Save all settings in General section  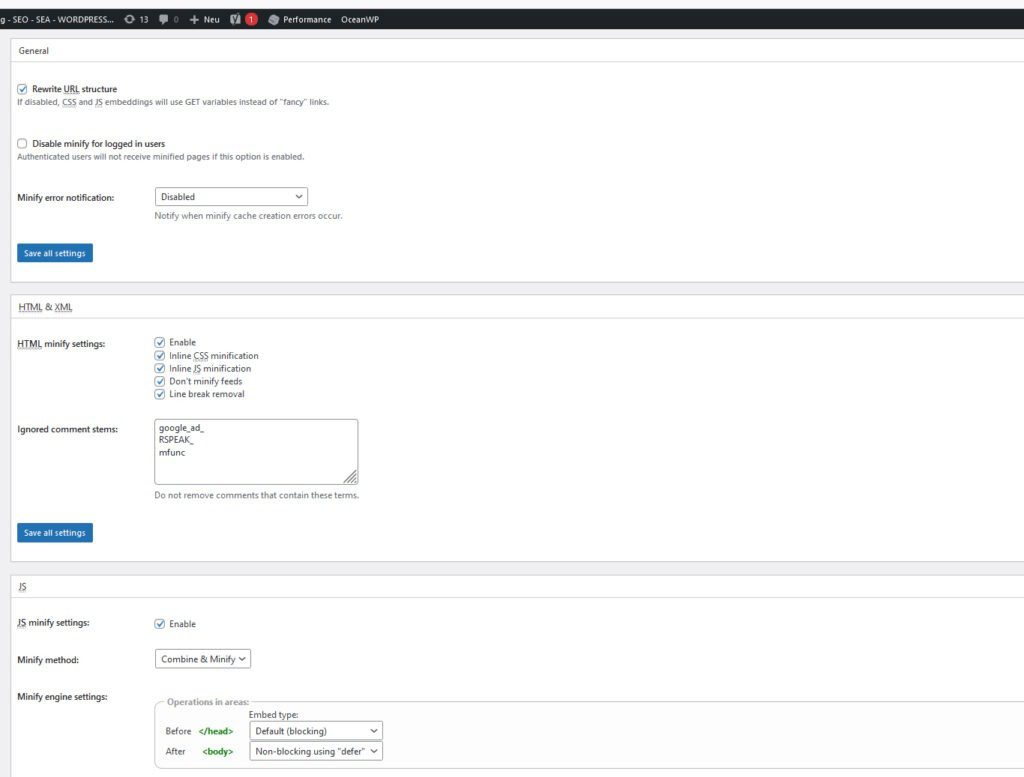tap(55, 253)
